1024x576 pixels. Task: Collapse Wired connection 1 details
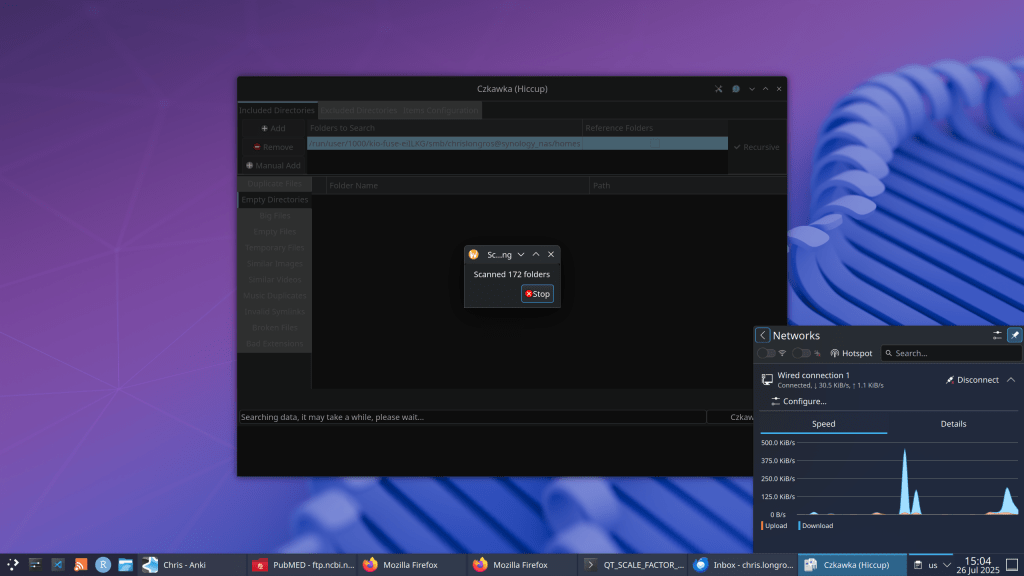click(x=1011, y=380)
